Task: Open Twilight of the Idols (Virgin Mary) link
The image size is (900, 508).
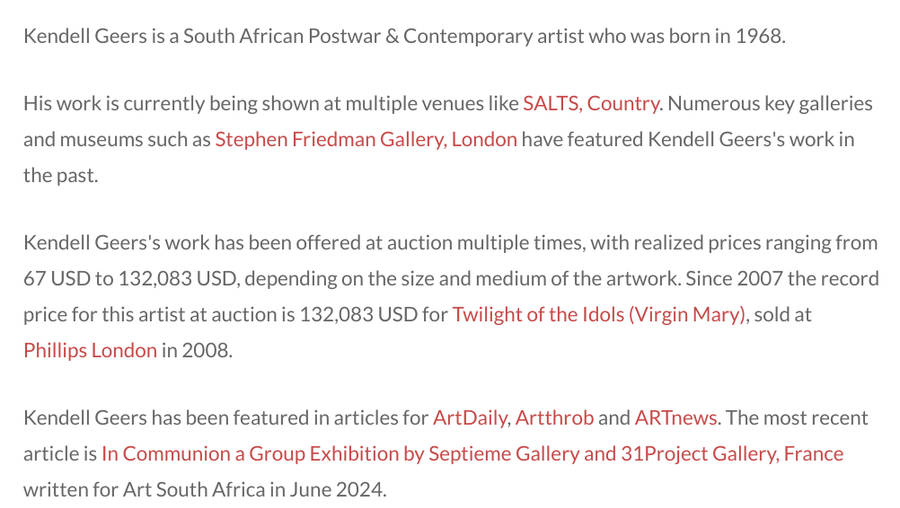Action: pyautogui.click(x=599, y=315)
